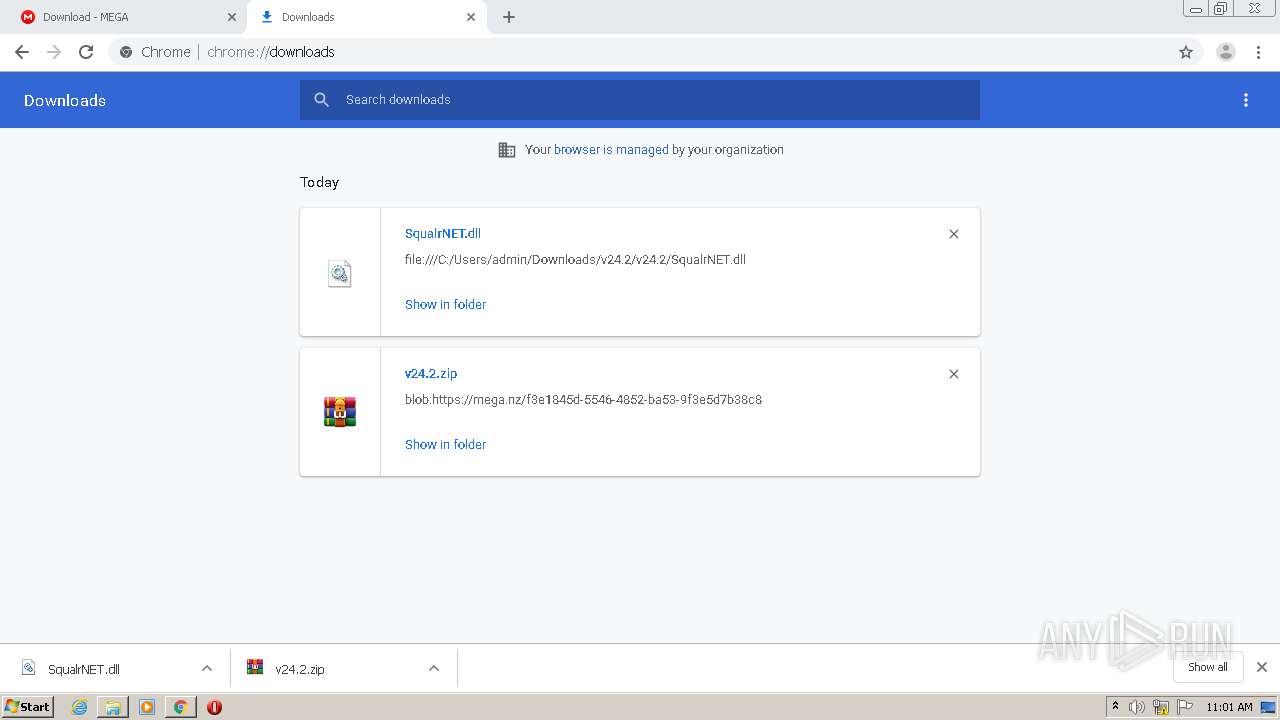Open the volume speaker tray icon
Viewport: 1280px width, 720px height.
[1137, 707]
